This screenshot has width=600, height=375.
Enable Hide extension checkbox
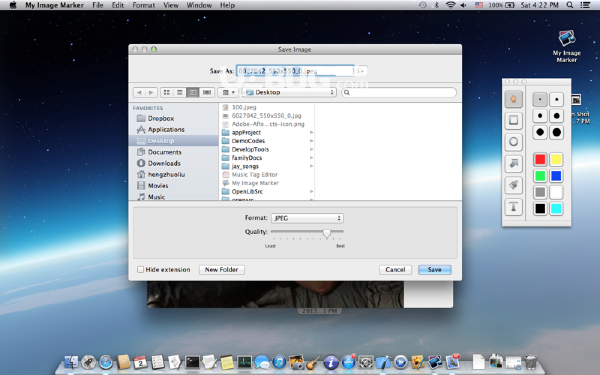coord(140,269)
